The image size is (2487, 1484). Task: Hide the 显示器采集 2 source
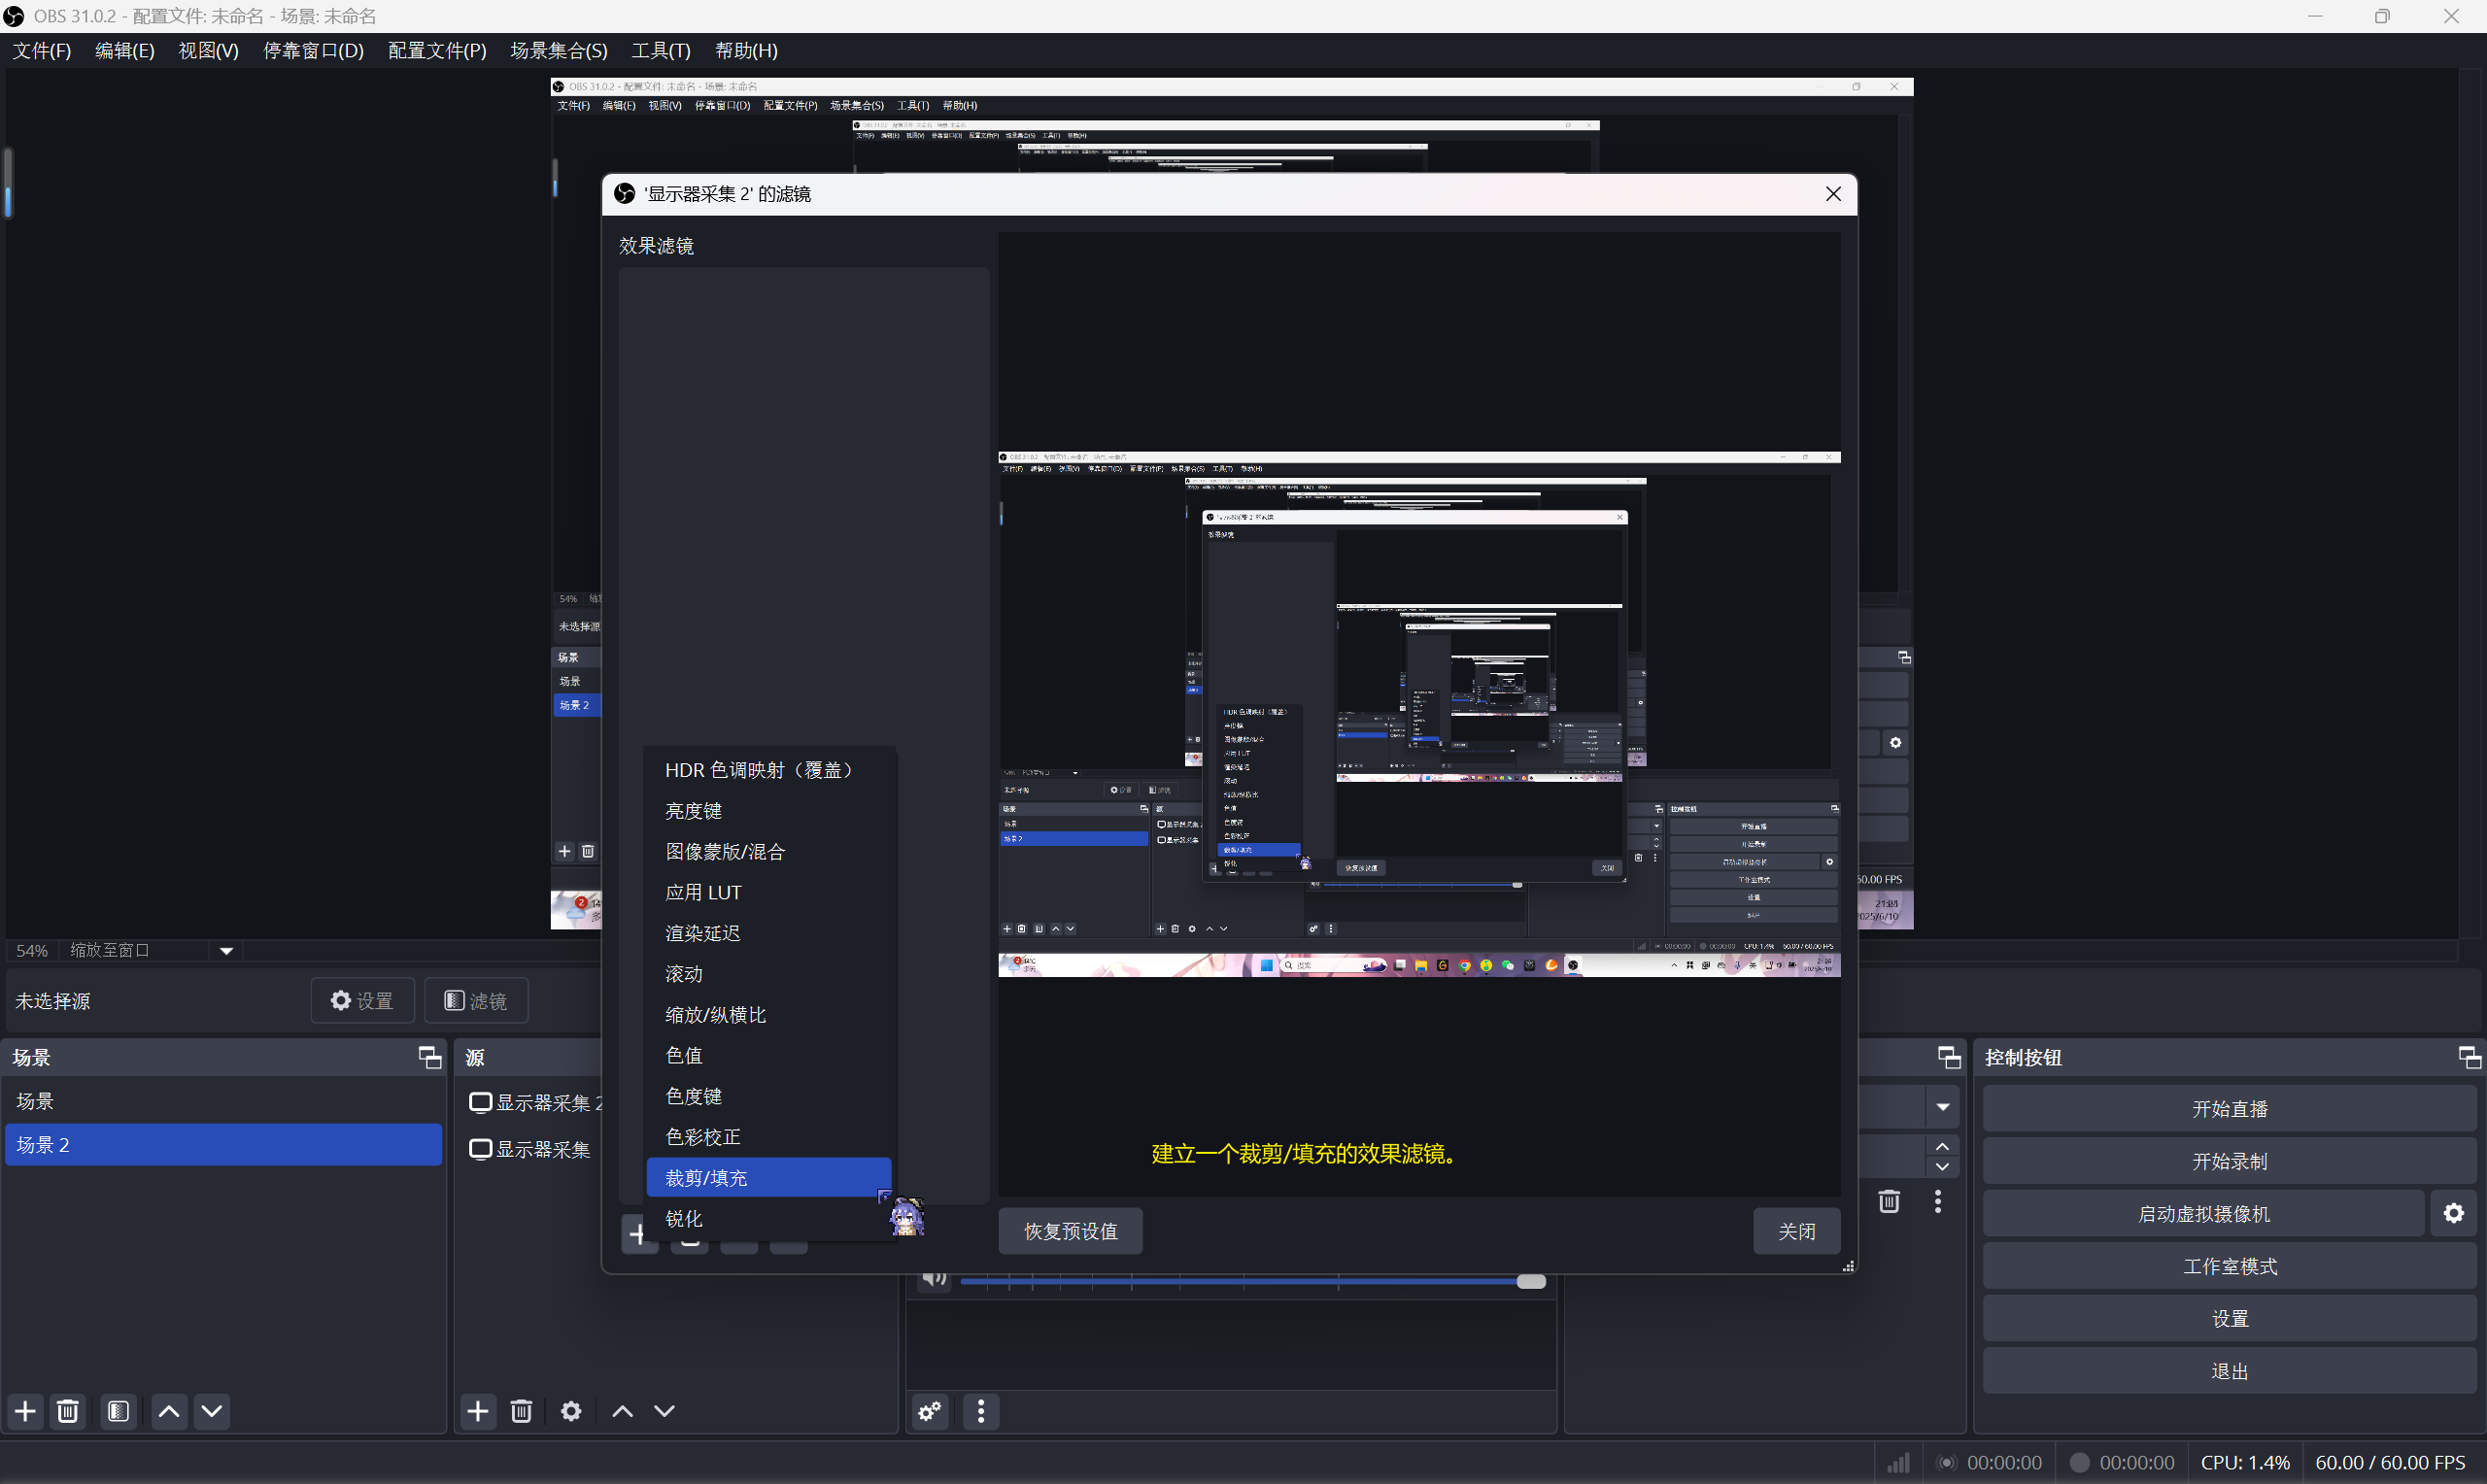point(480,1102)
